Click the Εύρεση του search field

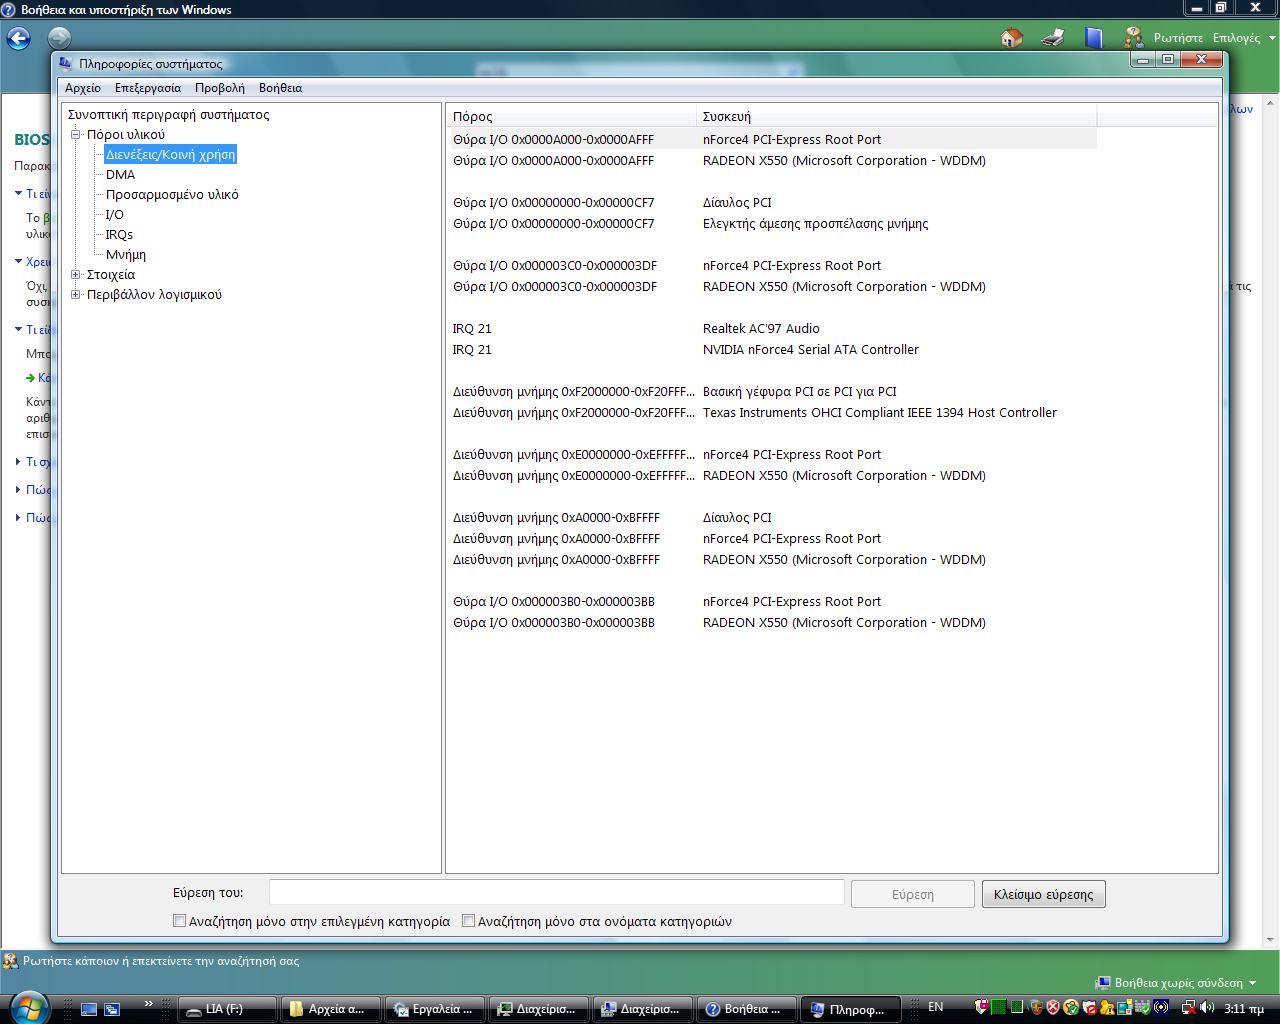[x=557, y=892]
